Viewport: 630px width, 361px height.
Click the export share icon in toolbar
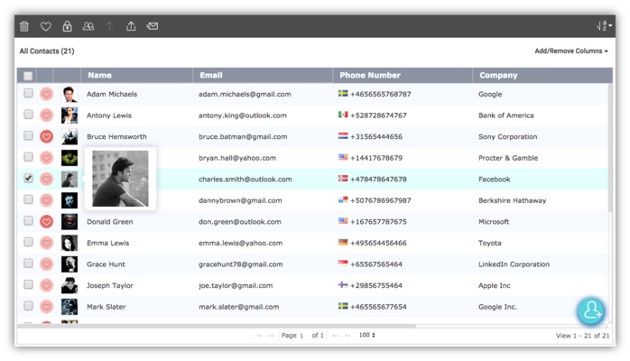click(131, 27)
